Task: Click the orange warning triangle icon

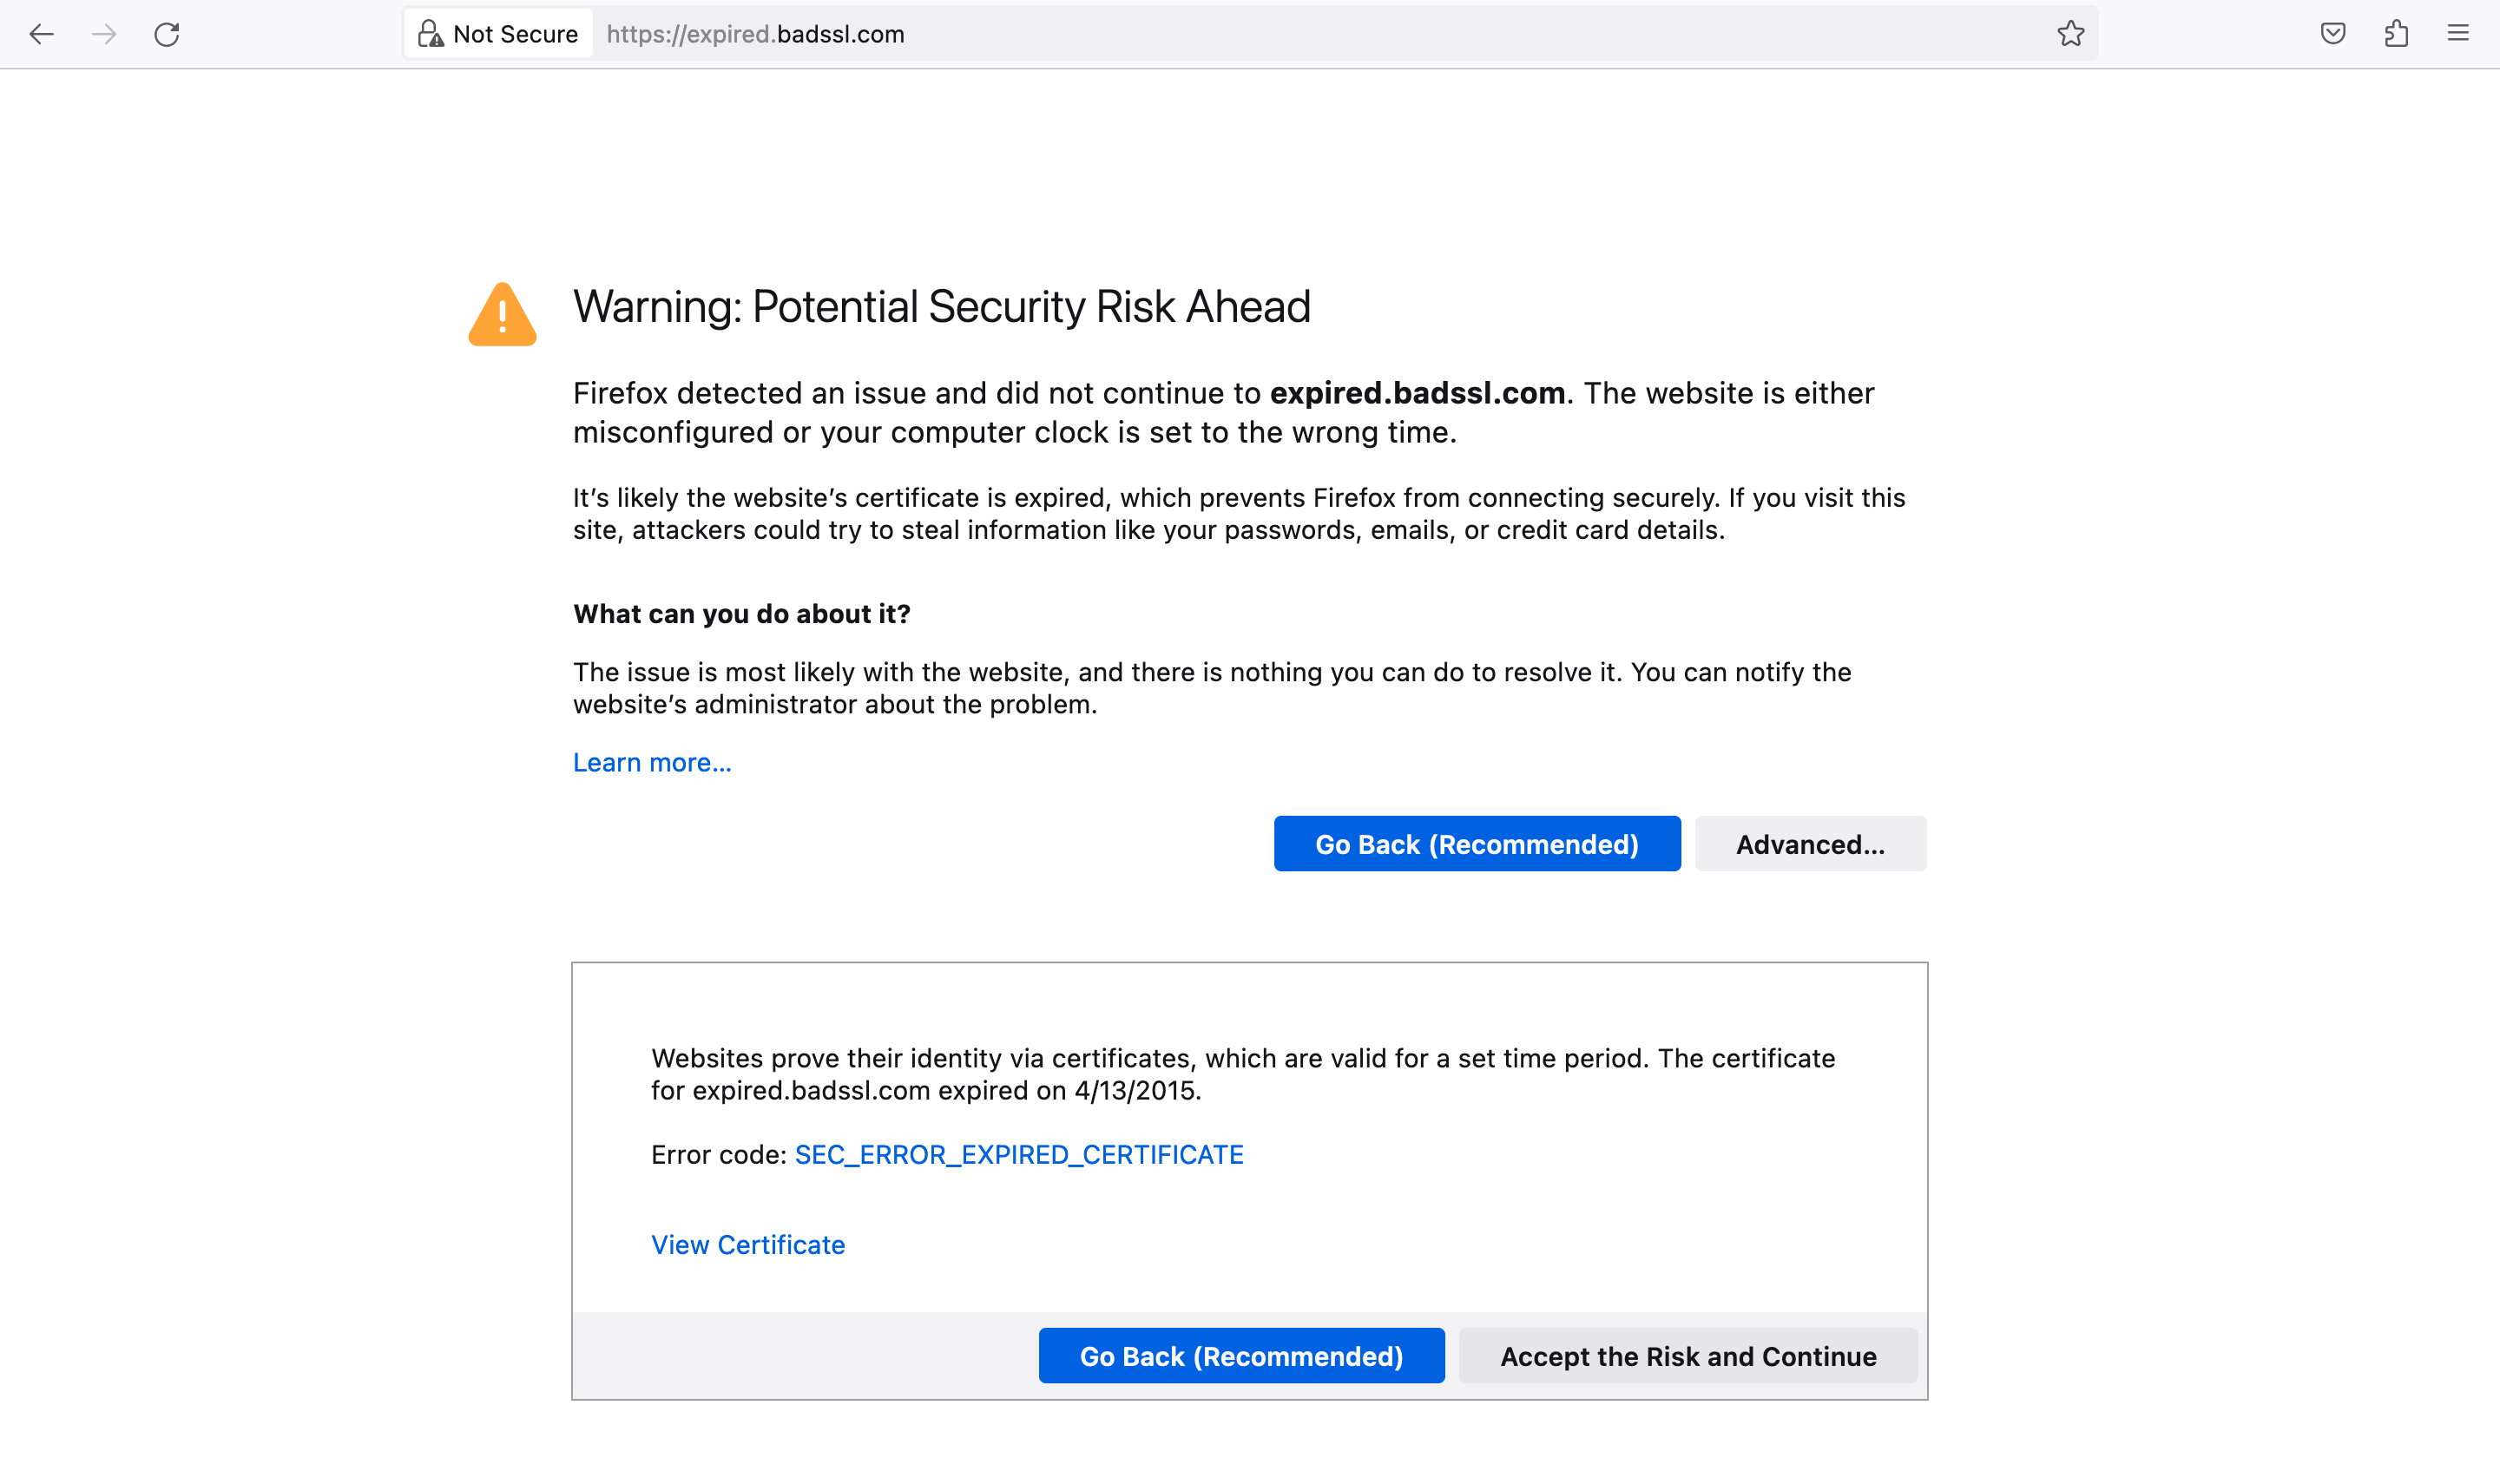Action: pyautogui.click(x=502, y=315)
